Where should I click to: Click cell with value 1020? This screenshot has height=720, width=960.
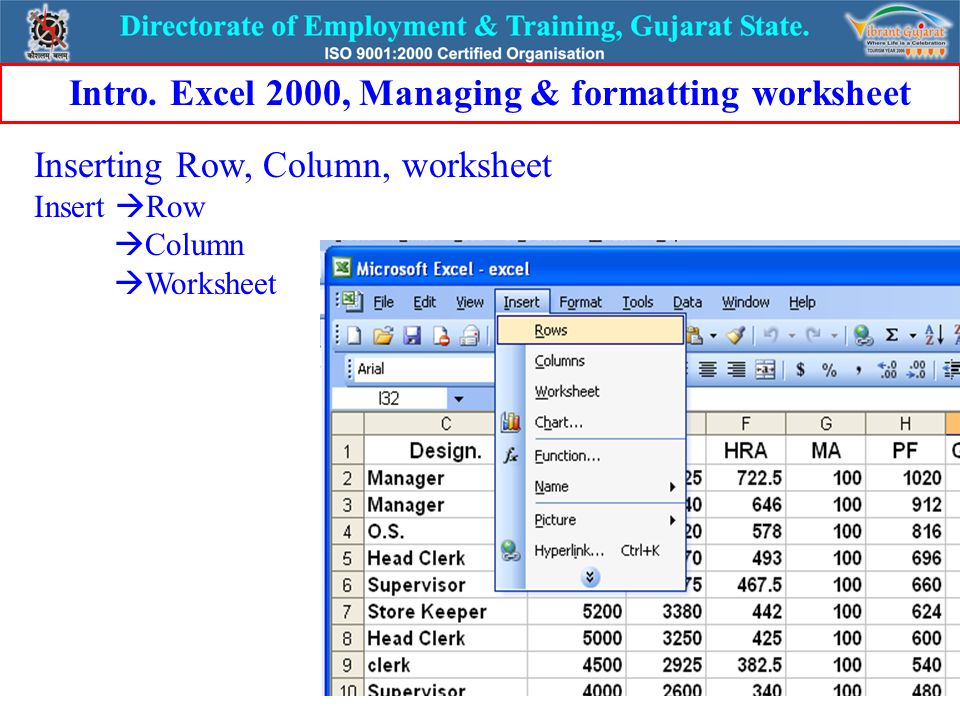click(x=905, y=478)
